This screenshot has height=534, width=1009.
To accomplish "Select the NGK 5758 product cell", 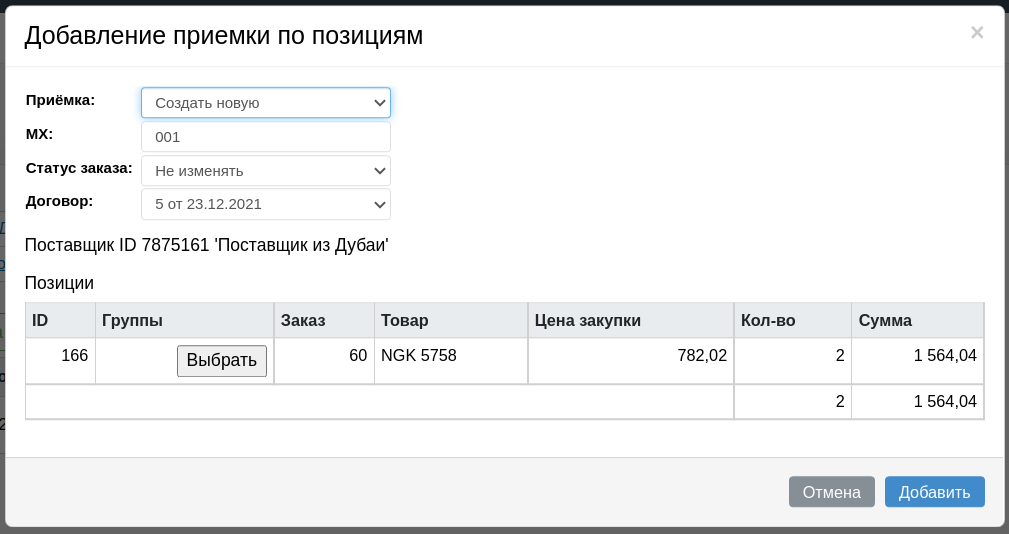I will pyautogui.click(x=451, y=361).
